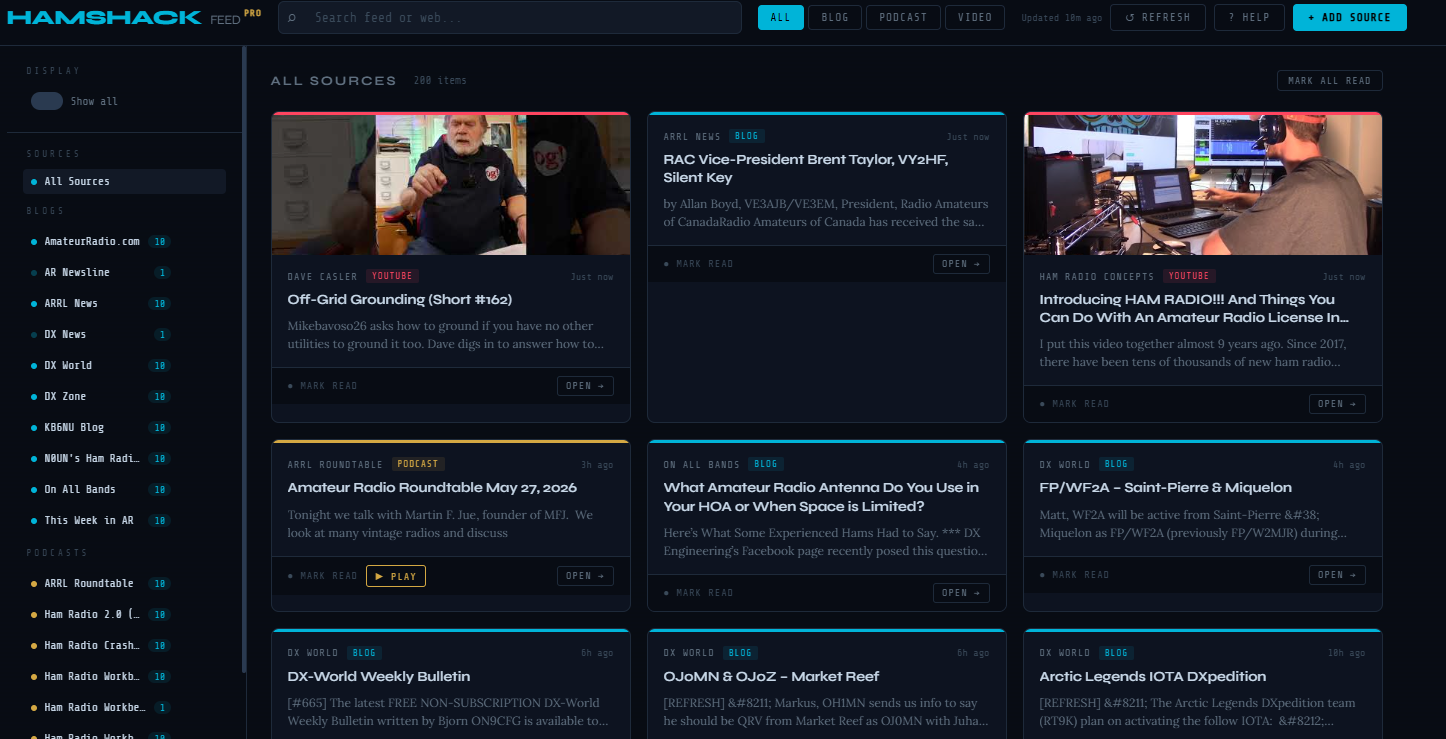Click PODCAST tag on ARRL Roundtable card
Viewport: 1446px width, 739px height.
[x=419, y=464]
